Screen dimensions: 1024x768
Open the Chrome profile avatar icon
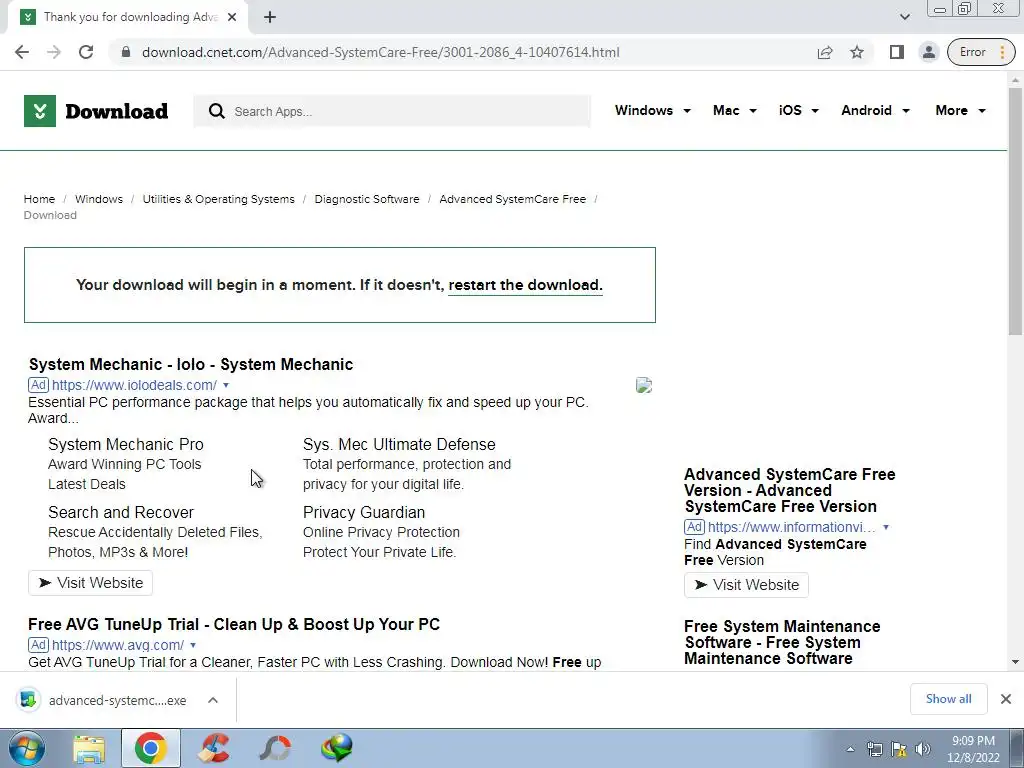[929, 52]
